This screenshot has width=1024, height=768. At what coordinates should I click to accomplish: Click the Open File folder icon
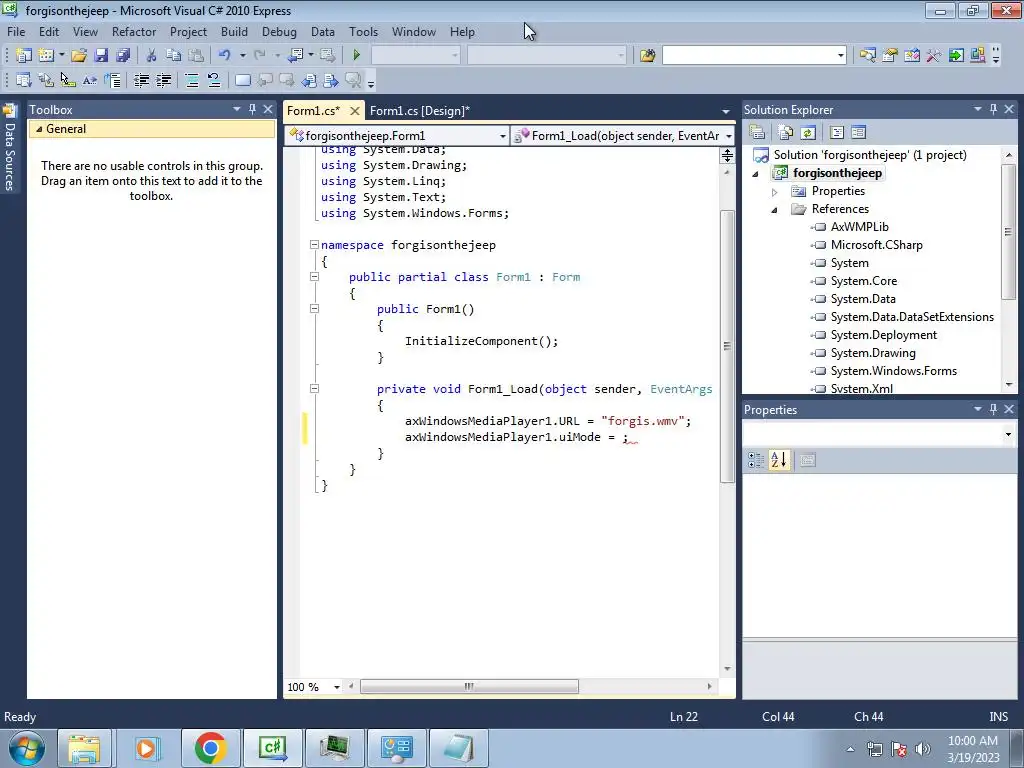tap(79, 56)
